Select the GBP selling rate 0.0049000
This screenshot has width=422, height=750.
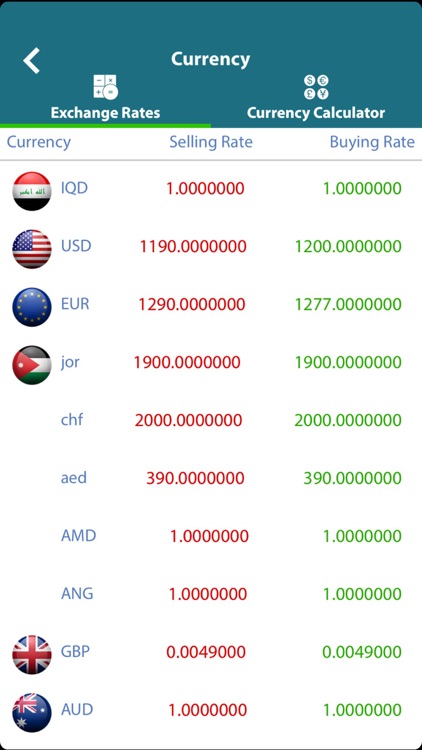pyautogui.click(x=206, y=651)
